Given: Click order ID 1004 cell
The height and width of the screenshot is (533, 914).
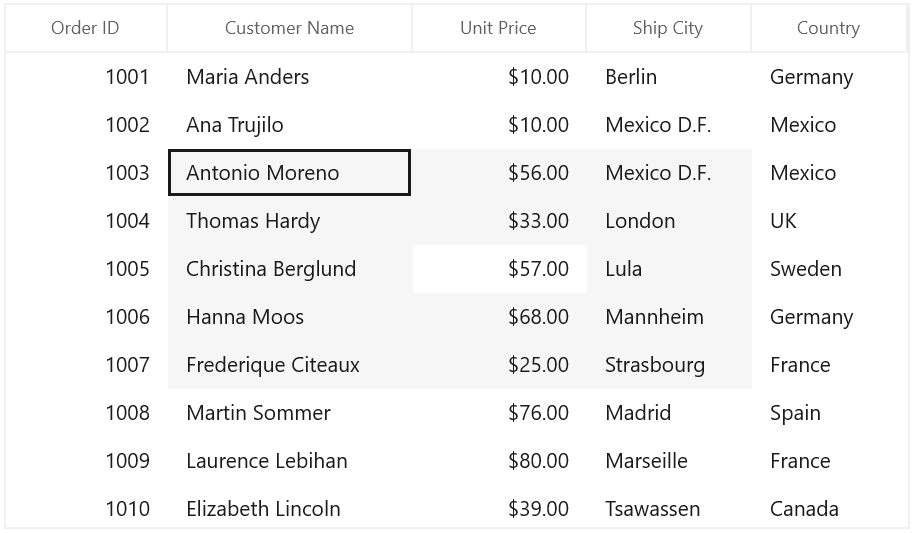Looking at the screenshot, I should coord(86,221).
